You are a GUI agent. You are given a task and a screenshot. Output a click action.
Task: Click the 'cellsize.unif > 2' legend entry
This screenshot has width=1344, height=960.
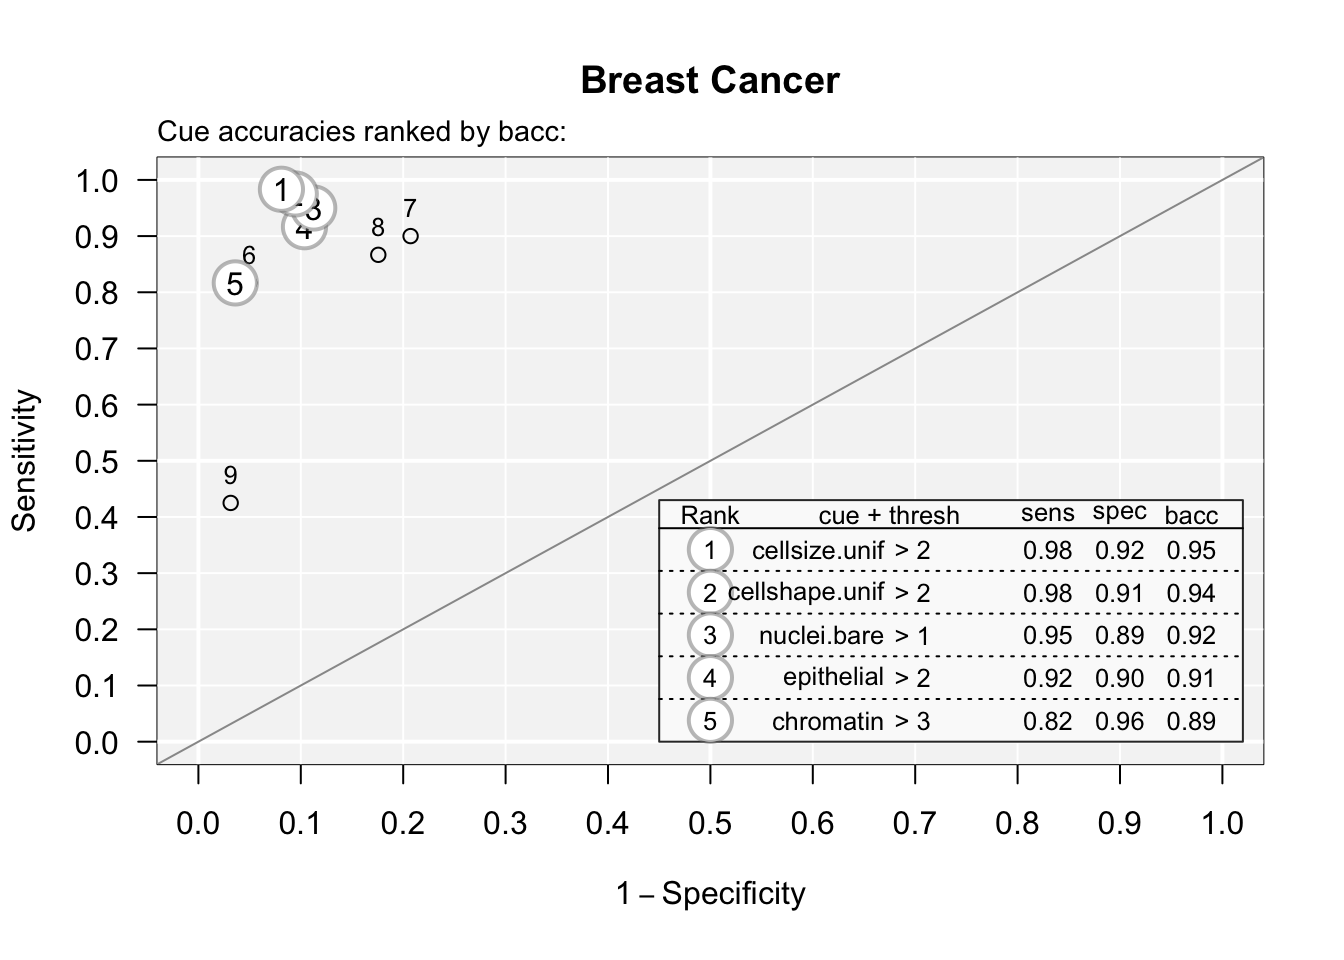tap(841, 550)
